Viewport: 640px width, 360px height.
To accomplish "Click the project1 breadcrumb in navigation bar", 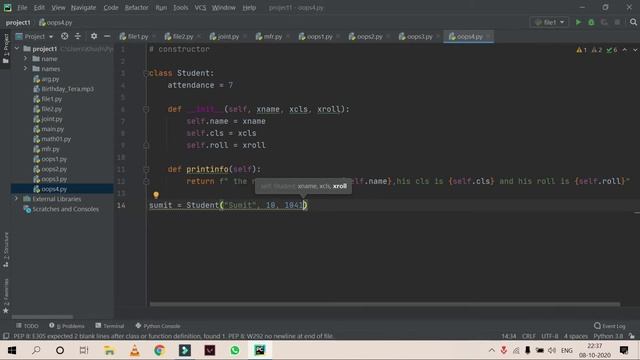I will [18, 22].
